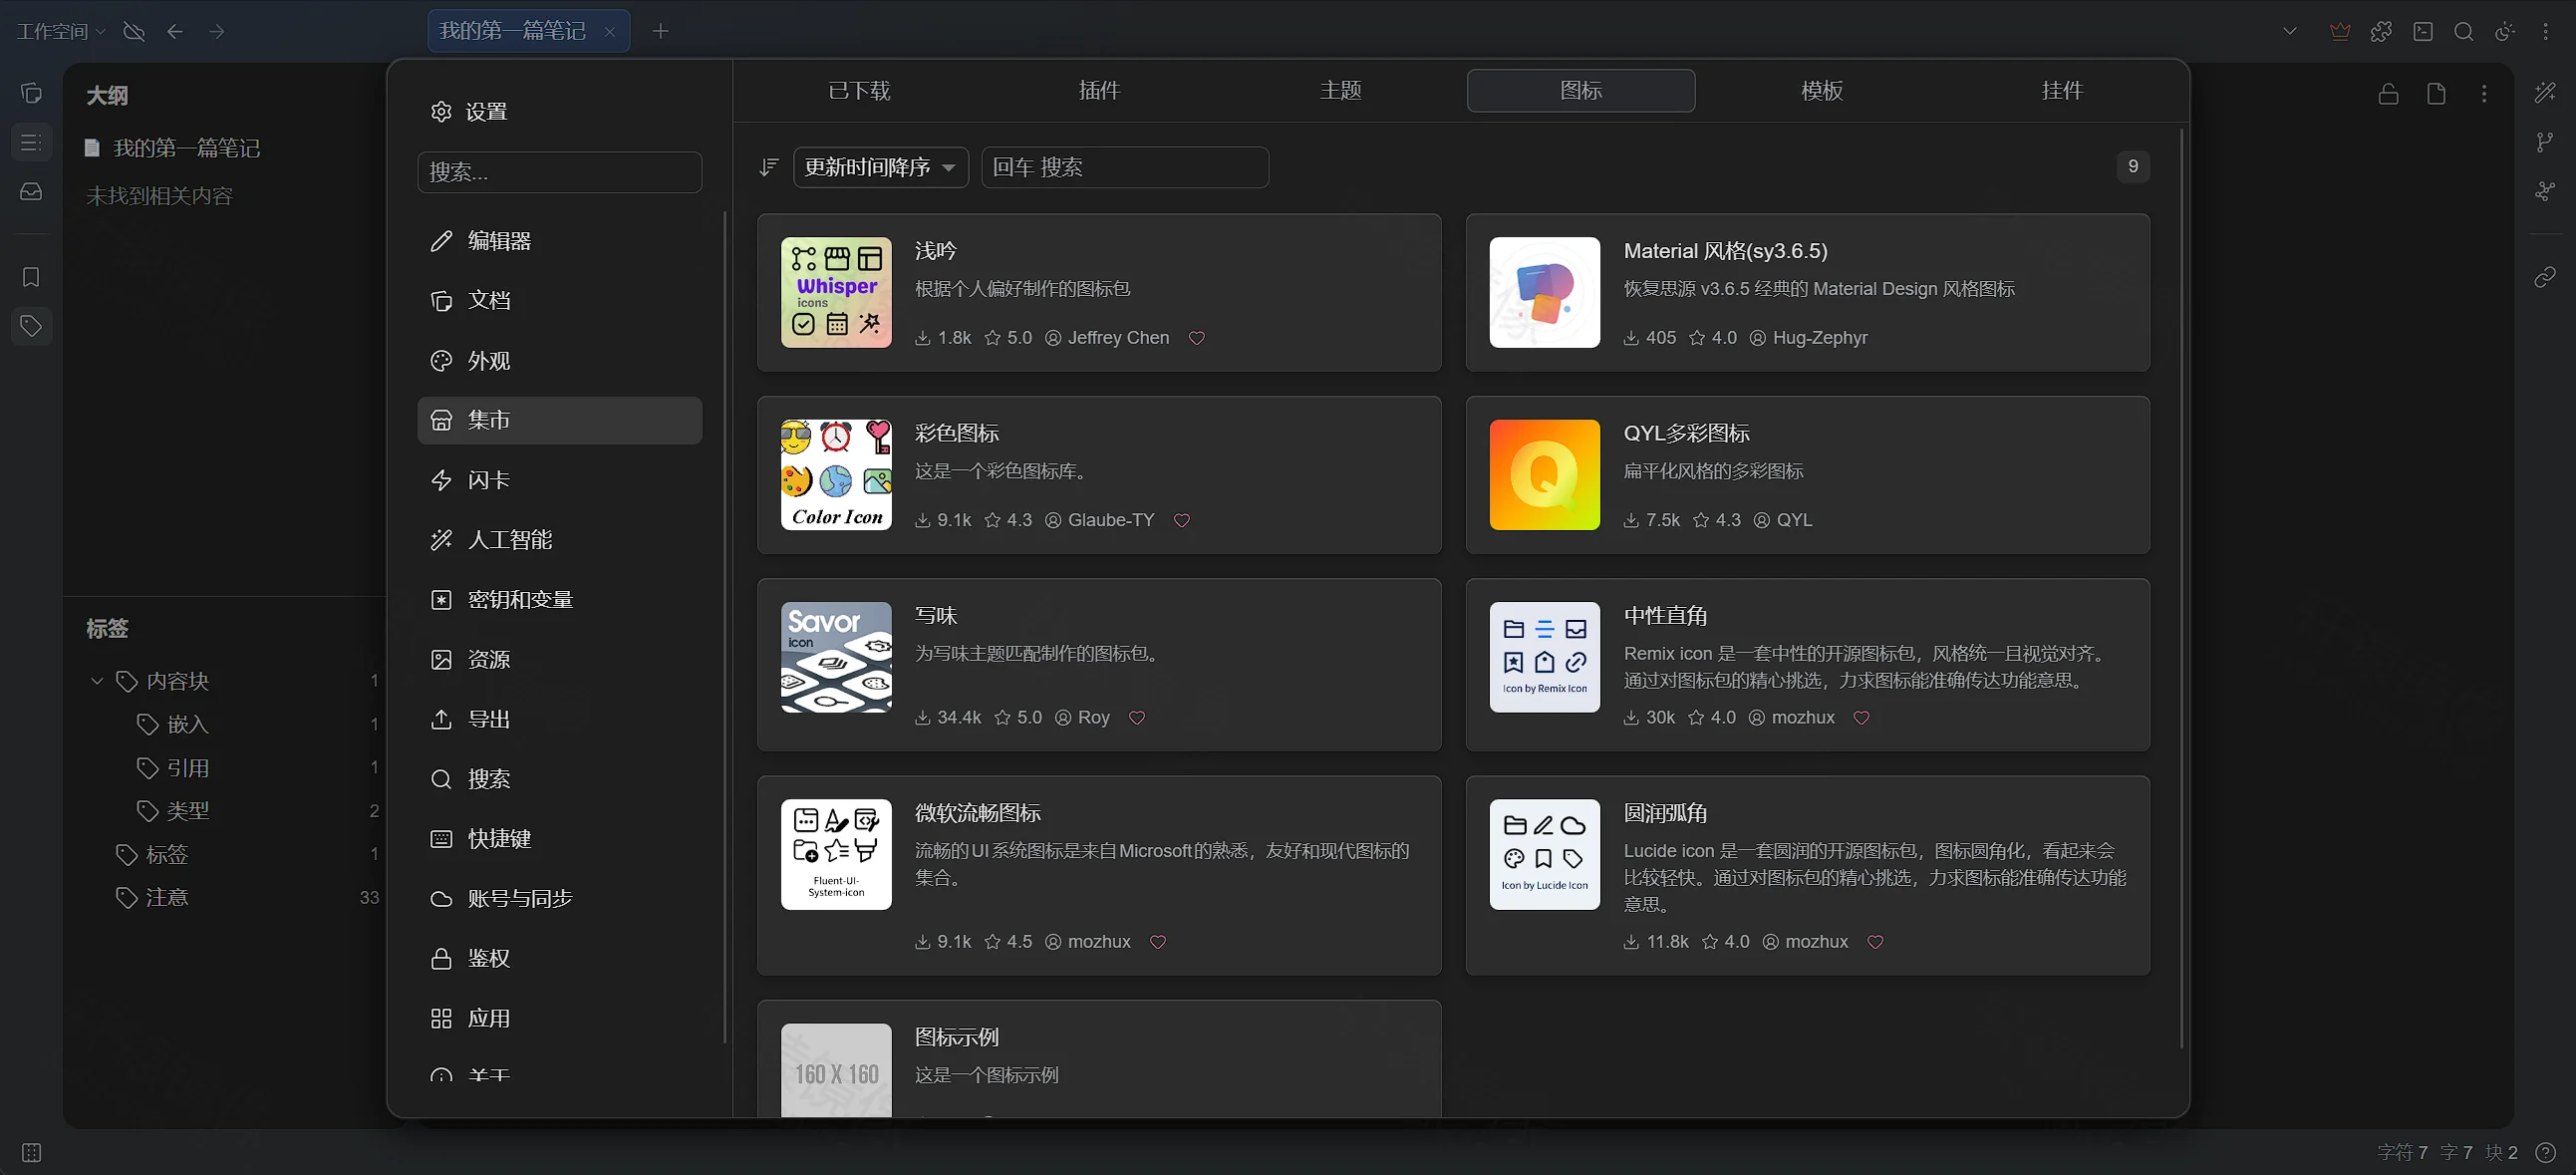The image size is (2576, 1175).
Task: Go back with the left arrow icon
Action: tap(175, 31)
